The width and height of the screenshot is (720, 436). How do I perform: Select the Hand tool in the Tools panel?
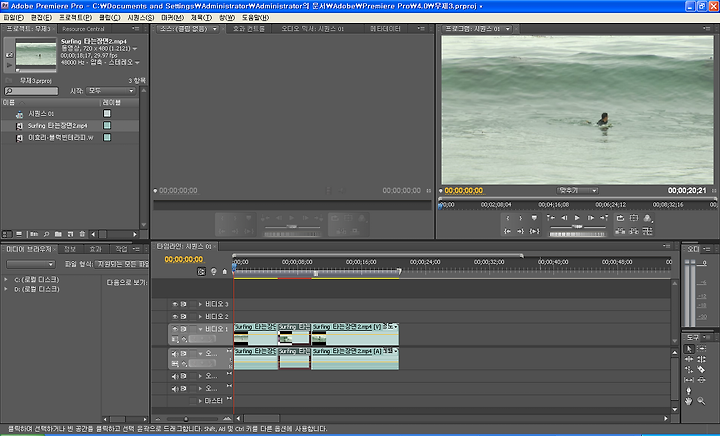[689, 401]
